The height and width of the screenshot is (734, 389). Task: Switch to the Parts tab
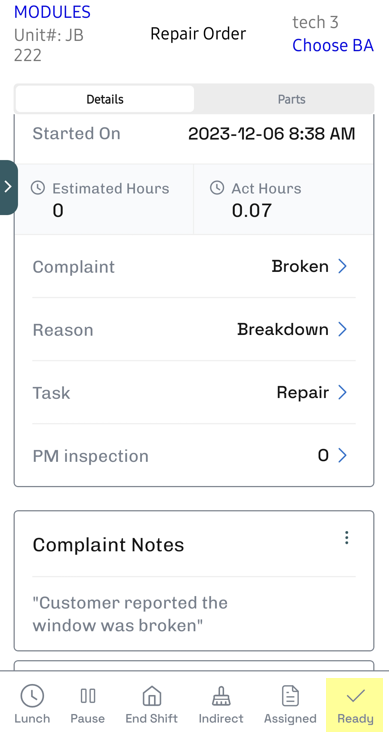[x=292, y=99]
